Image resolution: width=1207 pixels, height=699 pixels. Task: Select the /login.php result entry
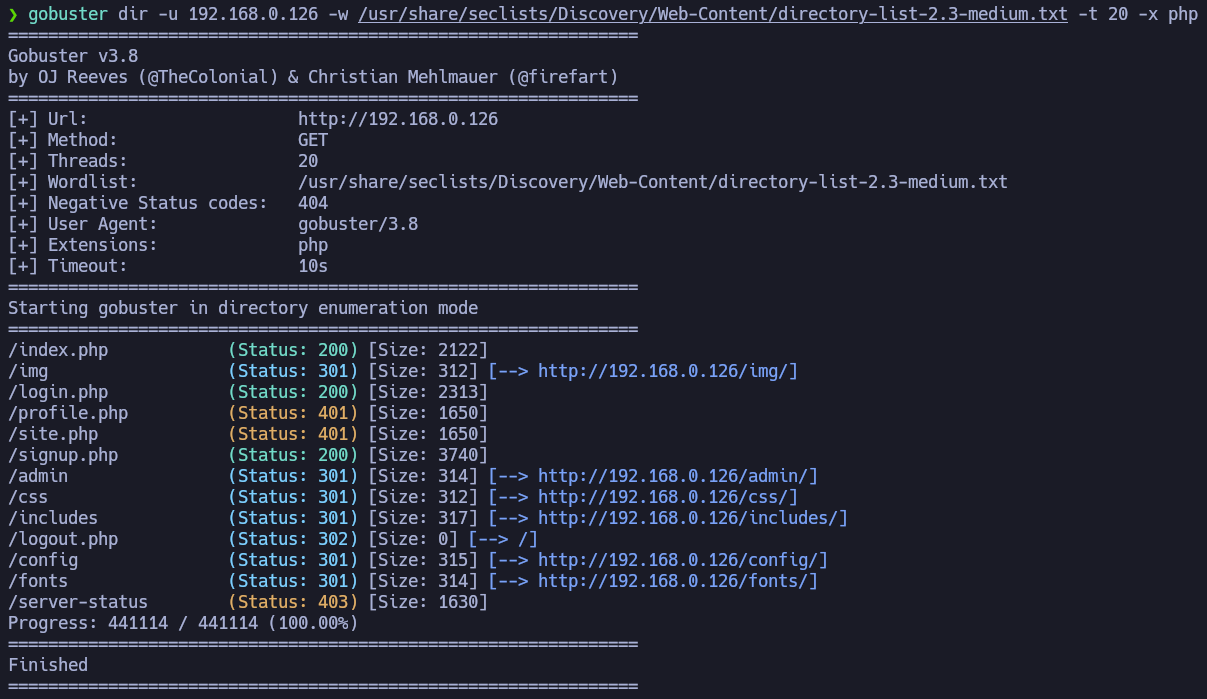tap(58, 392)
